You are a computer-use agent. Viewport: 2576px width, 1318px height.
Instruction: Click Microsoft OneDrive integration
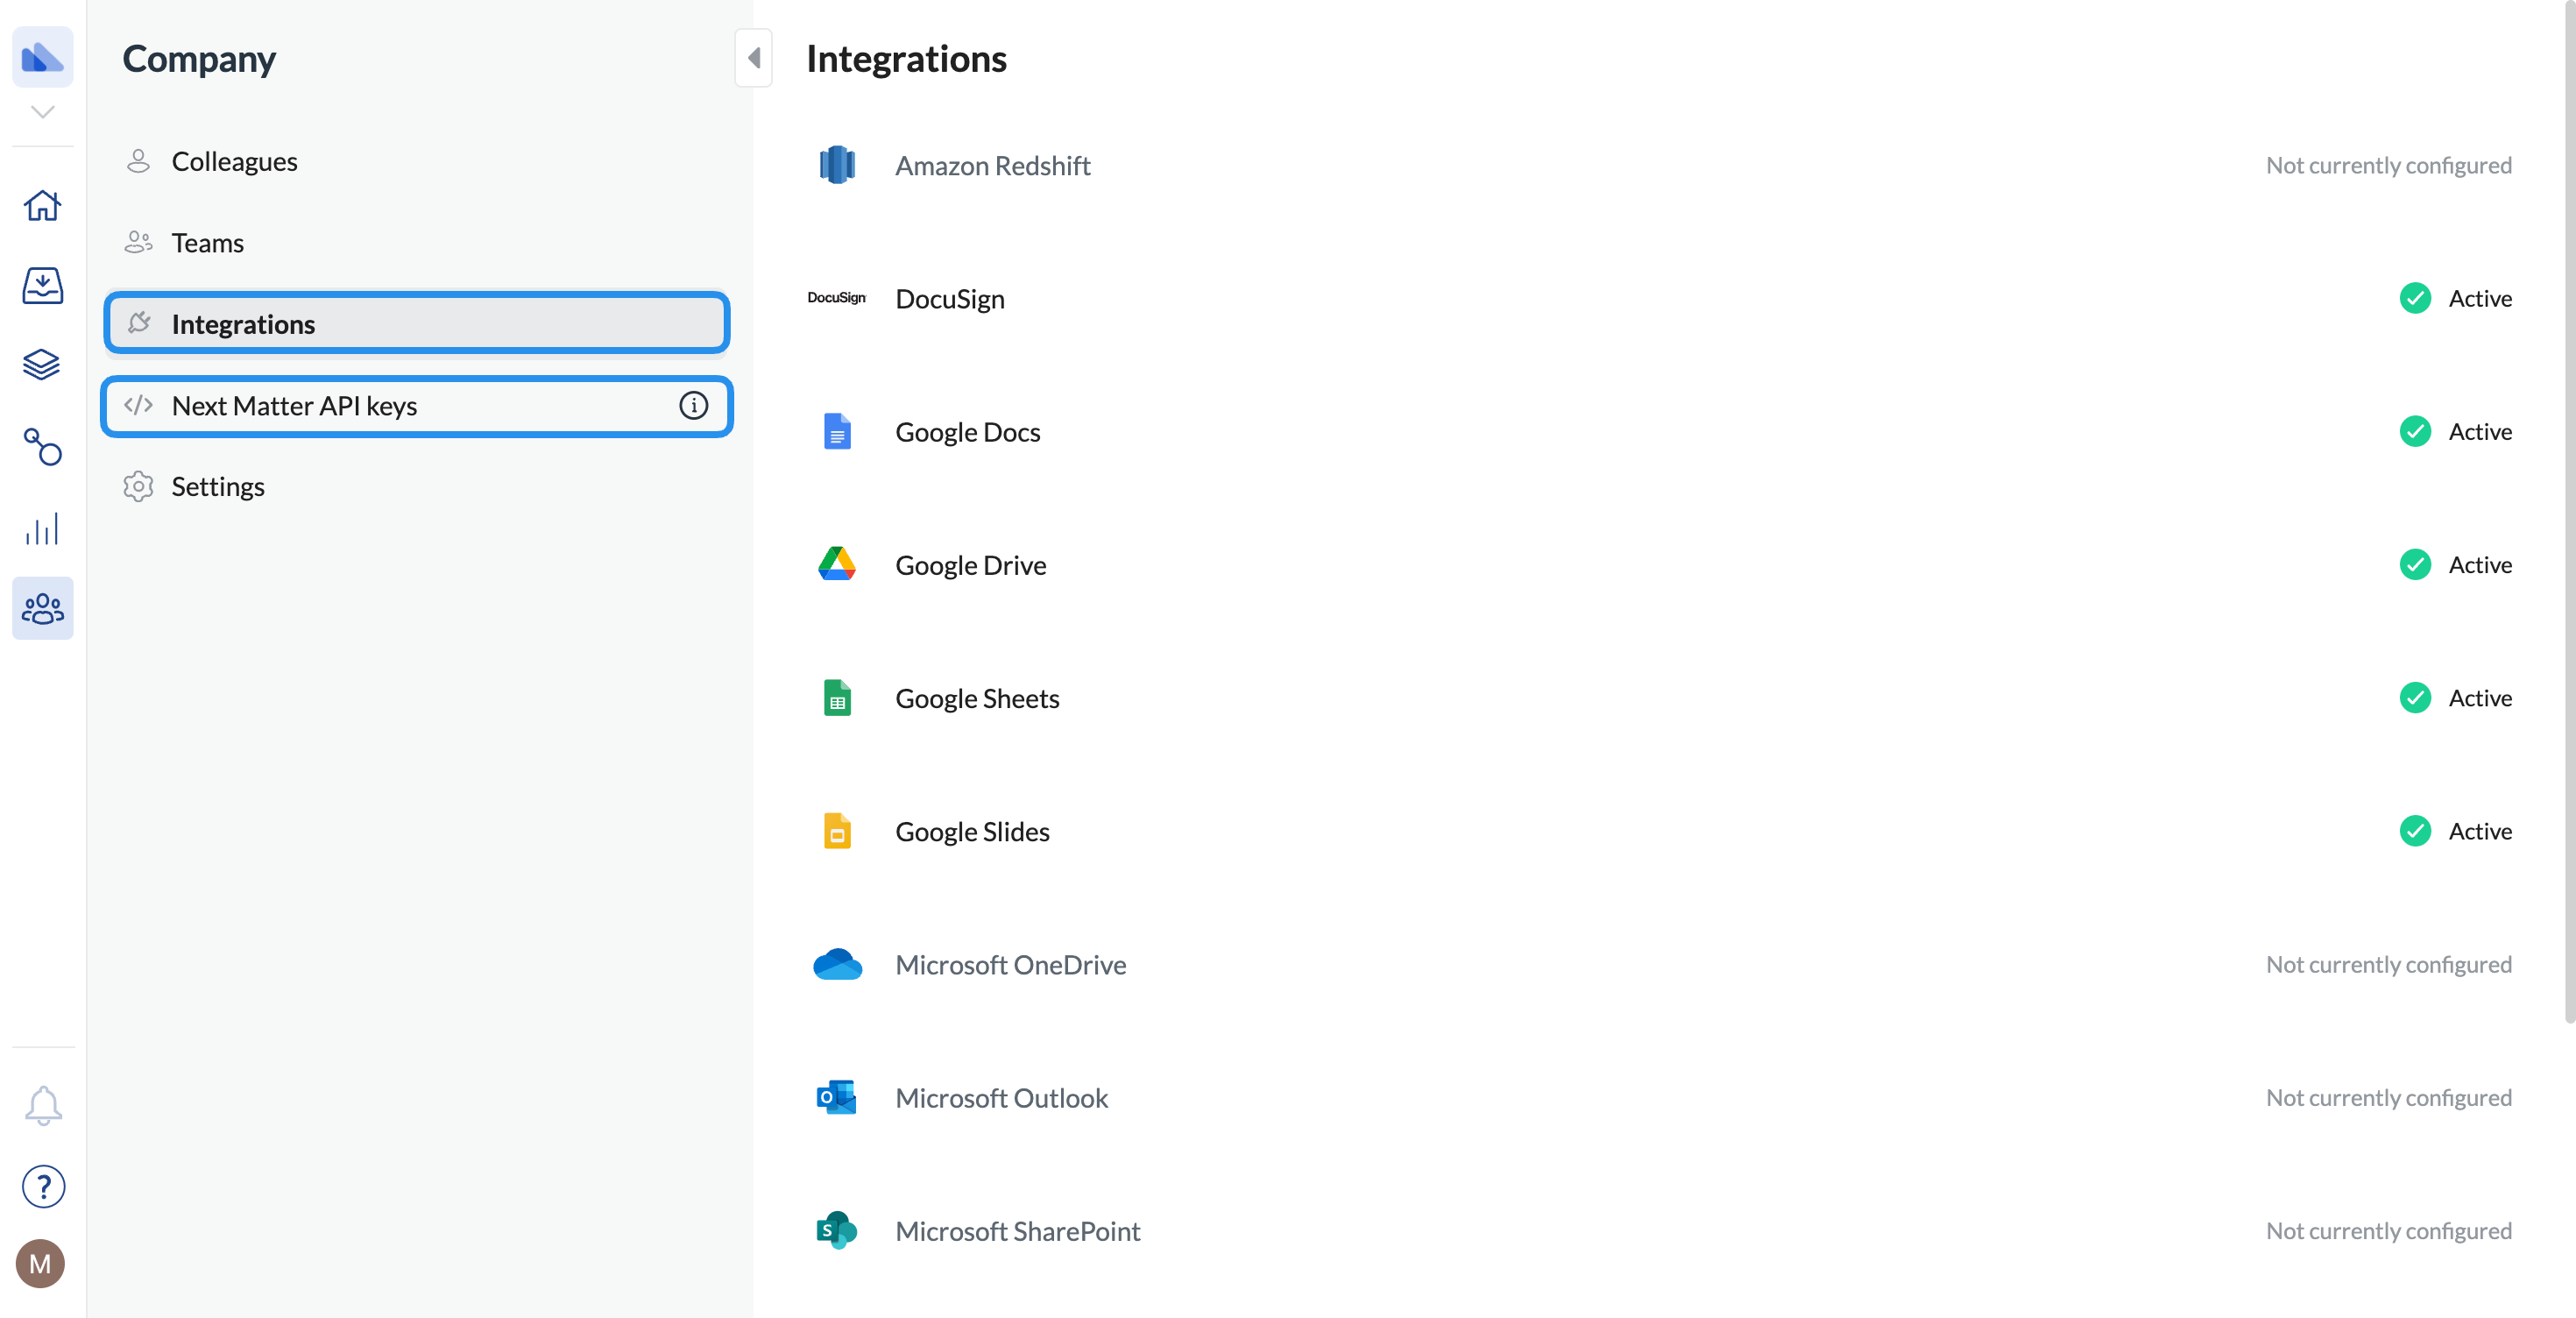pos(1010,965)
